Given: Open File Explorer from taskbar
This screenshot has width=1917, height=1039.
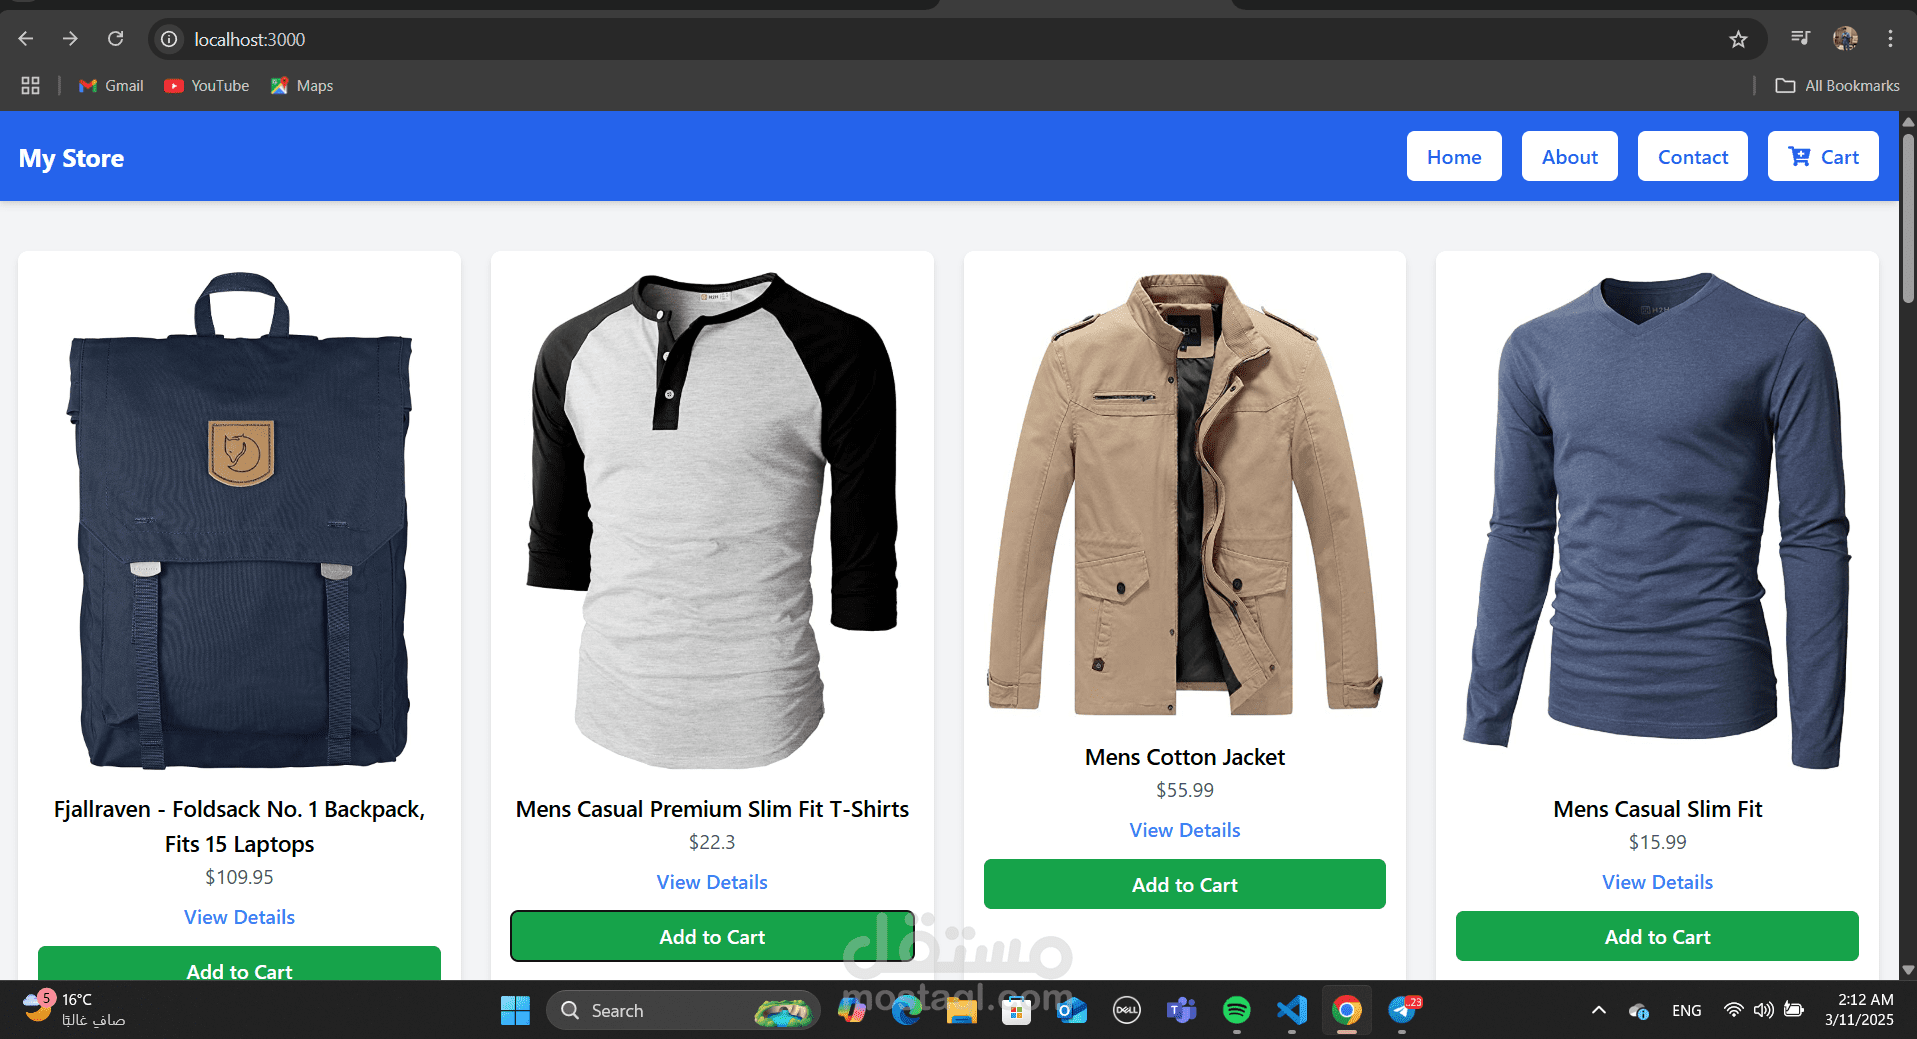Looking at the screenshot, I should coord(961,1010).
